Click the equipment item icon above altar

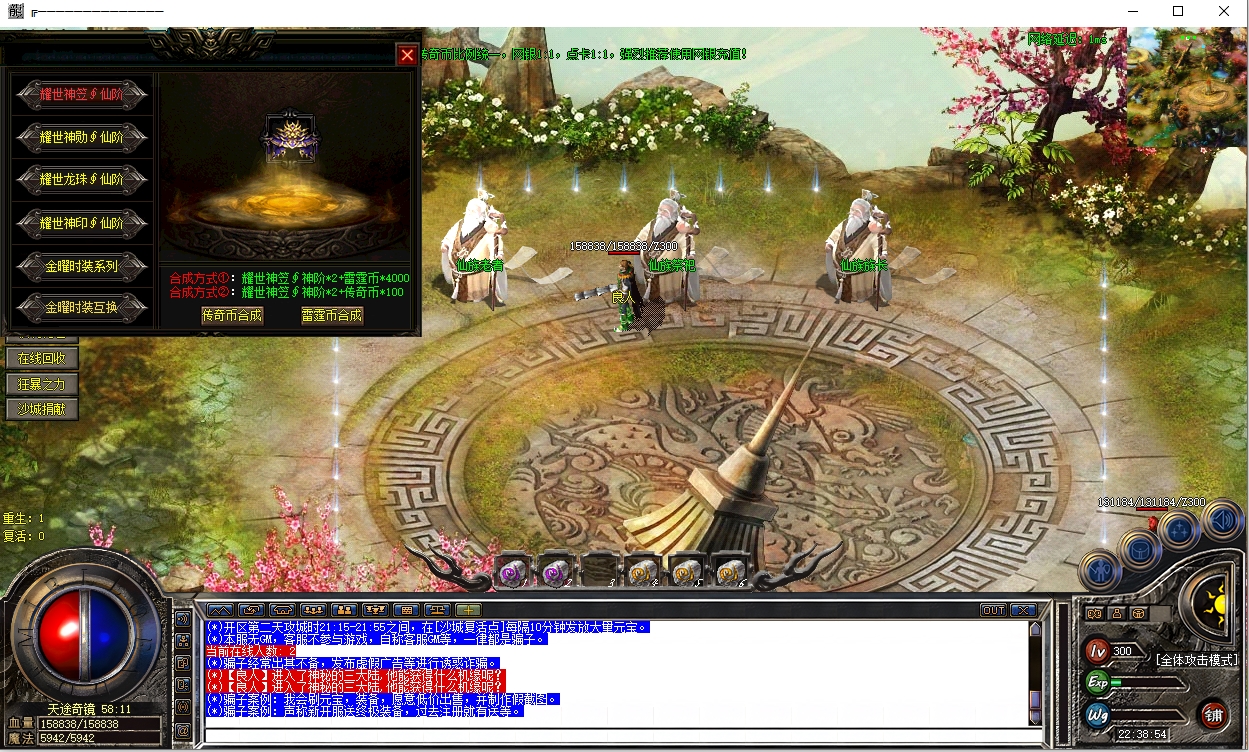(x=290, y=138)
